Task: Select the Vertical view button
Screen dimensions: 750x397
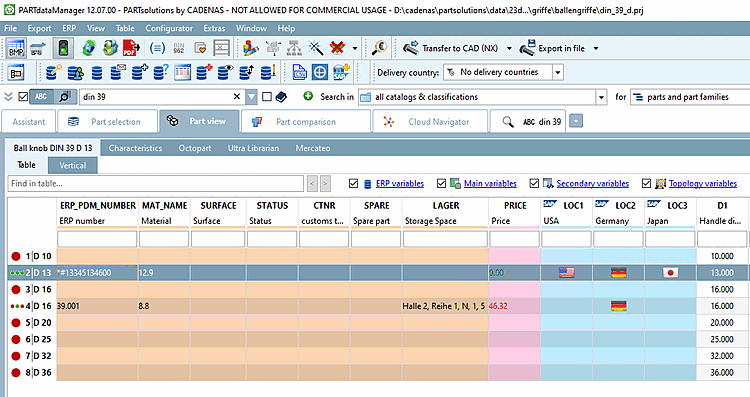Action: (73, 165)
